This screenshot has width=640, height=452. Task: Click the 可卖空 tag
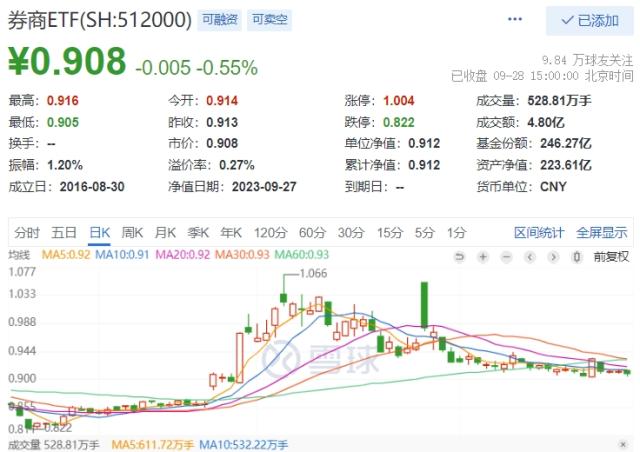click(x=269, y=20)
